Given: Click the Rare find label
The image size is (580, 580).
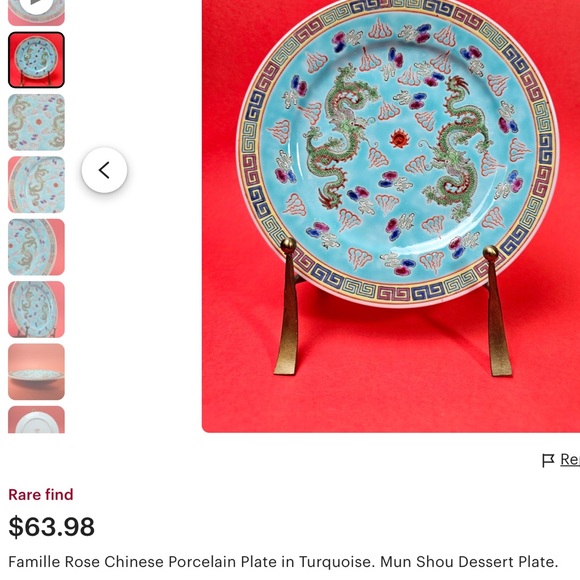Looking at the screenshot, I should [41, 495].
